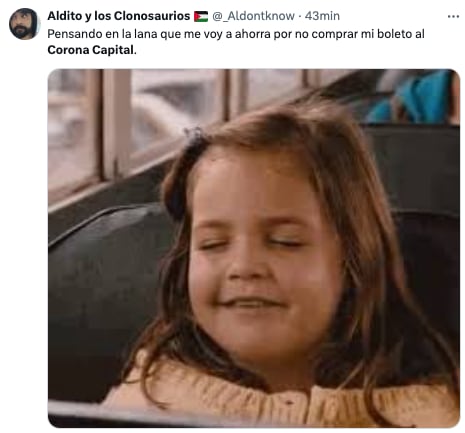Click the bearded man profile avatar
Screen dimensions: 465x433
coord(24,24)
